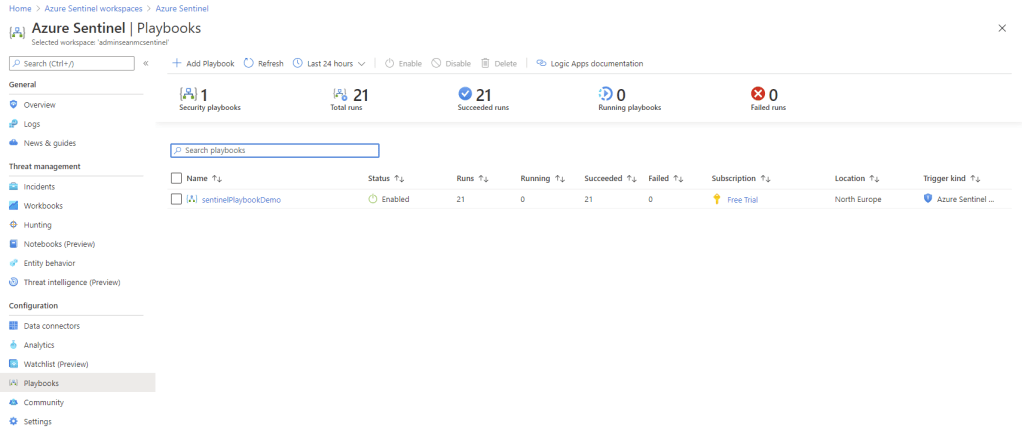Check the select-all checkbox in header
Image resolution: width=1022 pixels, height=444 pixels.
(176, 178)
